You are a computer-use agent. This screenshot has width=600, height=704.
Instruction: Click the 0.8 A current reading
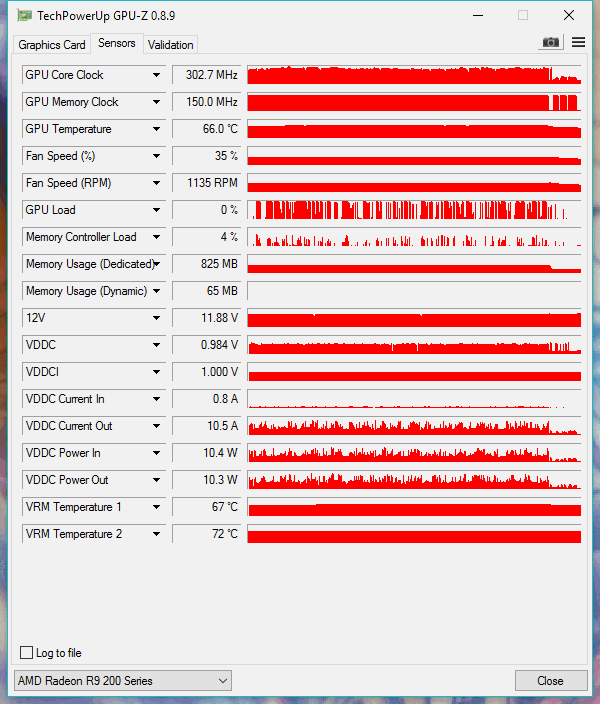tap(207, 399)
